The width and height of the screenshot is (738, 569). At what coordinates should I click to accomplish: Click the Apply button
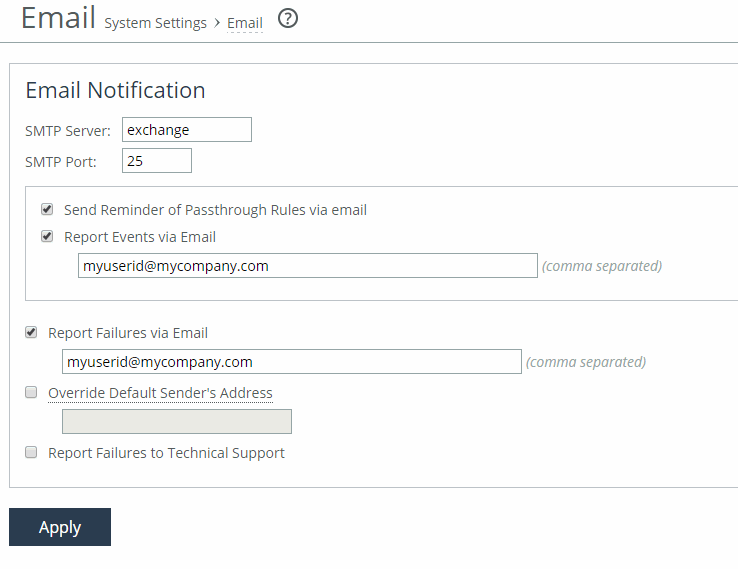(60, 527)
